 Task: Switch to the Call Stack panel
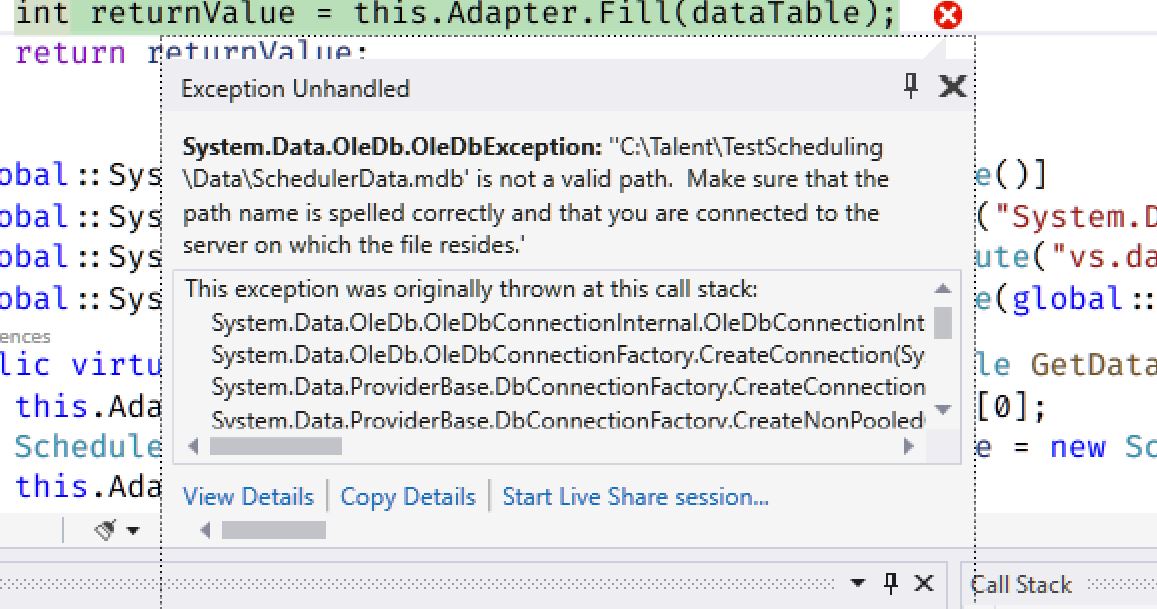(1021, 585)
